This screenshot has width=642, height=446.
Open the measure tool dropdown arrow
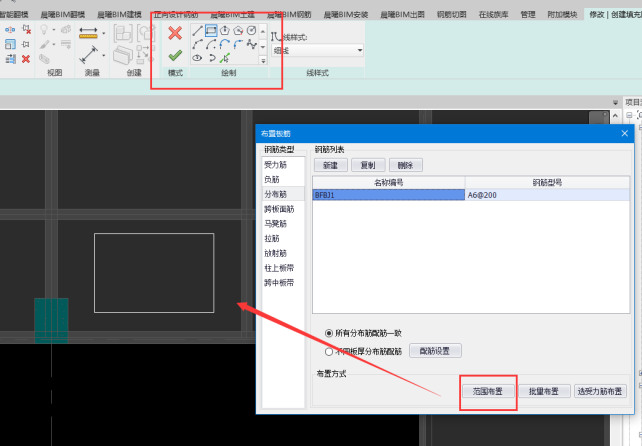pyautogui.click(x=104, y=33)
